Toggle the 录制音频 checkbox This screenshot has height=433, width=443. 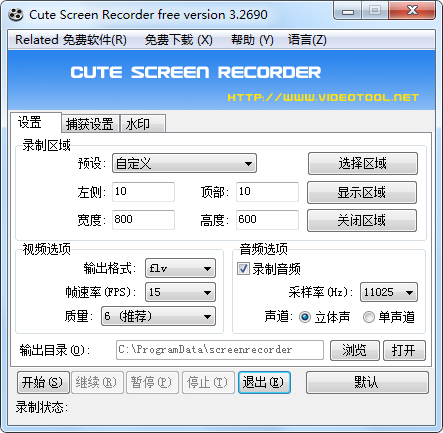pyautogui.click(x=243, y=269)
